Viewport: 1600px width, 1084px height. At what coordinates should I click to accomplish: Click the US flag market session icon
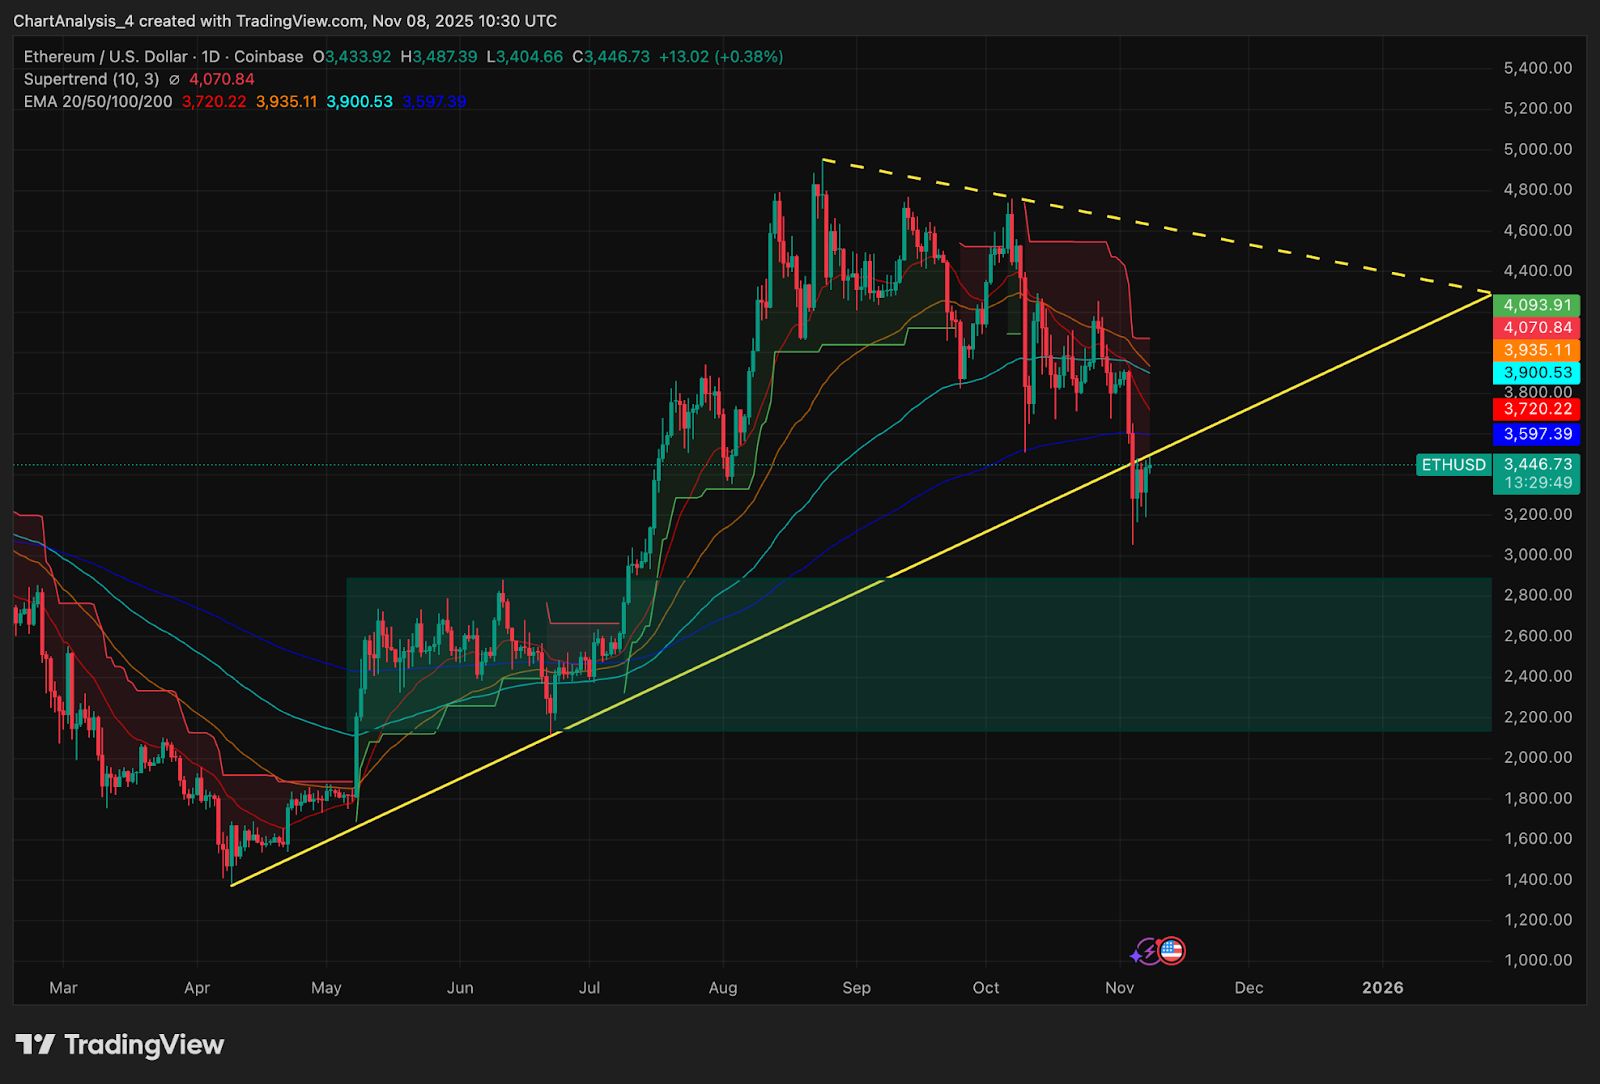[1172, 951]
